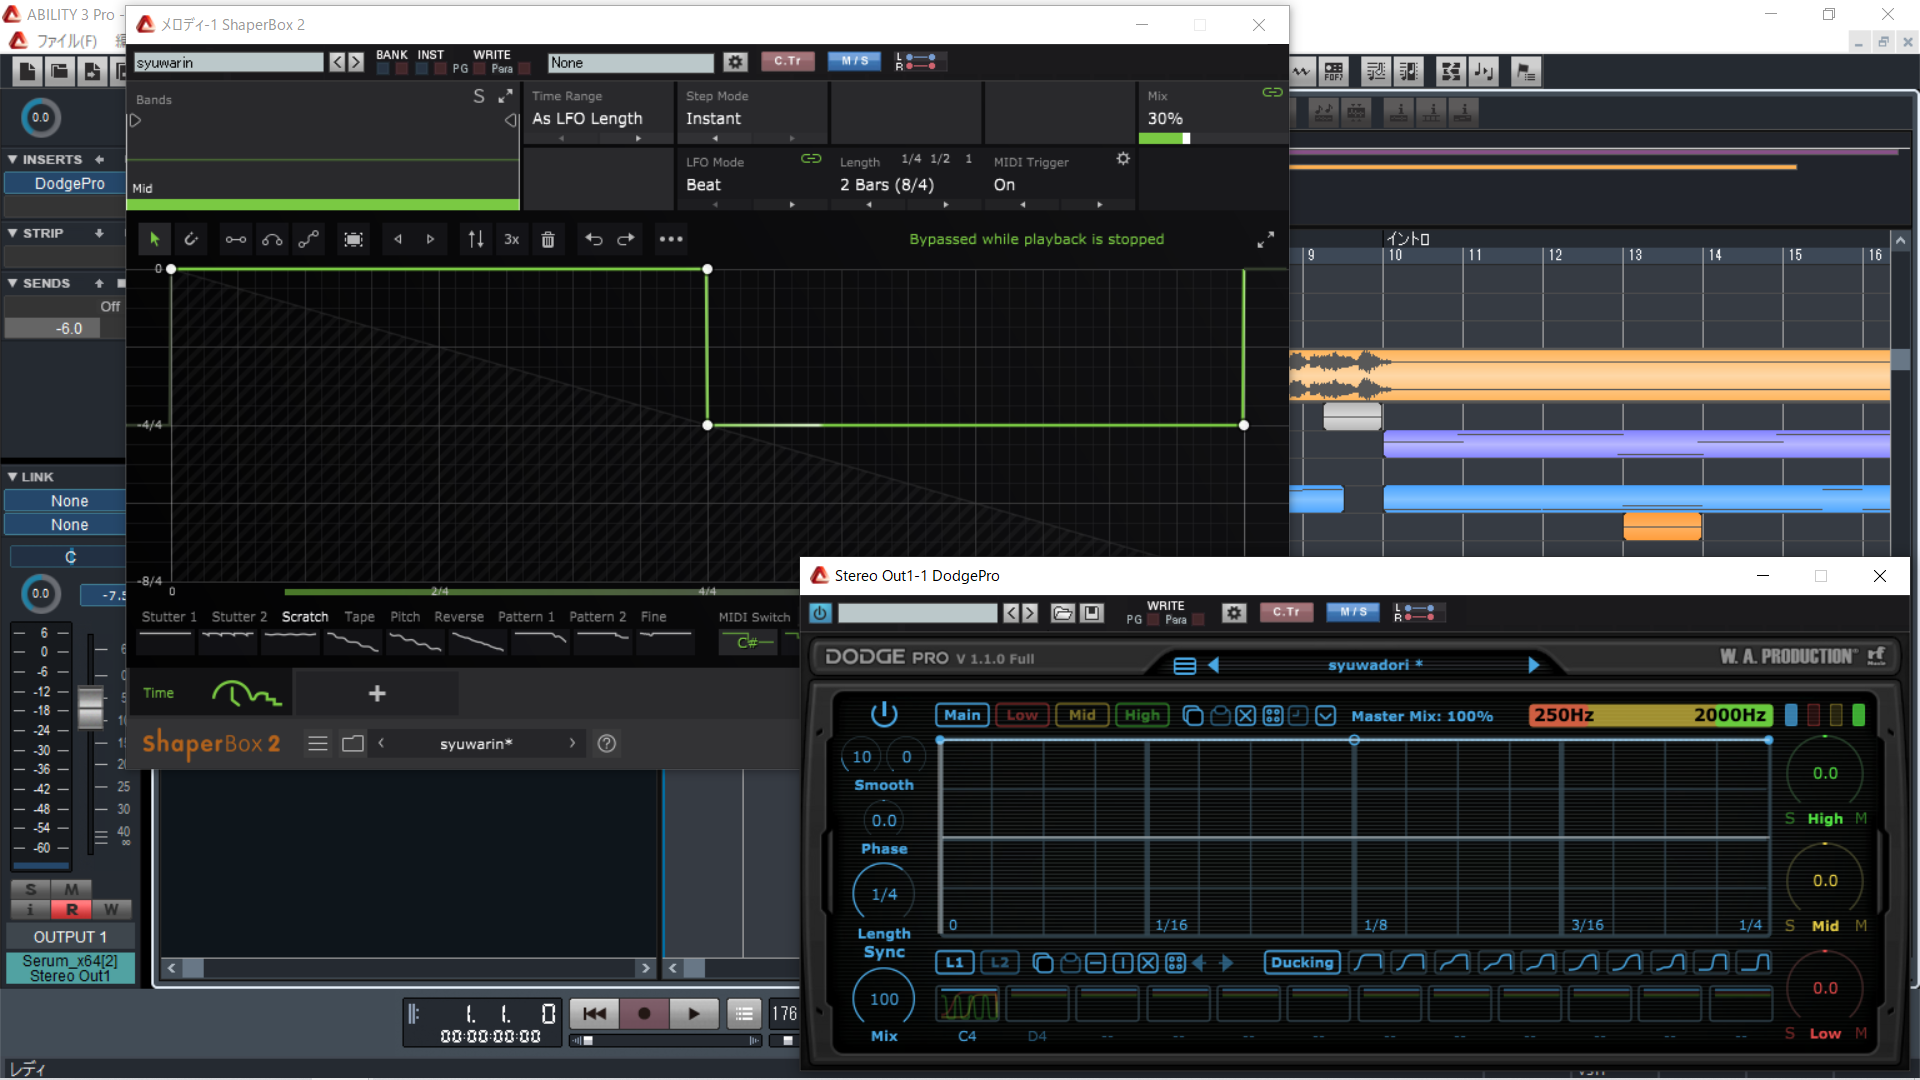Image resolution: width=1920 pixels, height=1080 pixels.
Task: Go to next DodgePro preset after syuwadori
Action: [1533, 665]
